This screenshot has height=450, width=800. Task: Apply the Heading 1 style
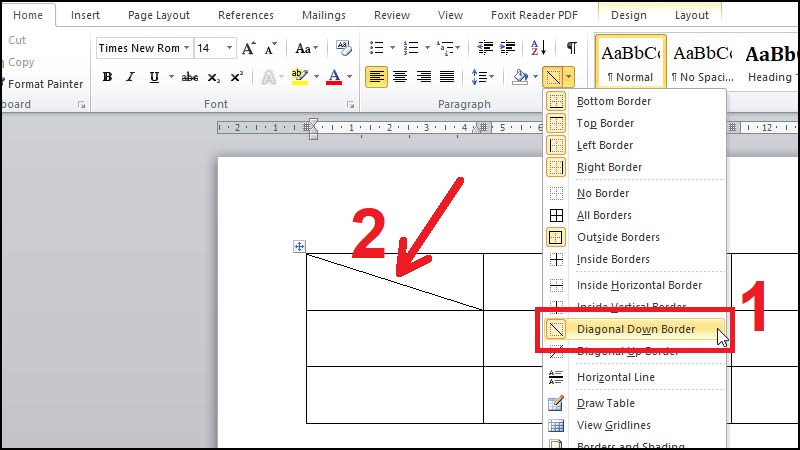point(769,62)
